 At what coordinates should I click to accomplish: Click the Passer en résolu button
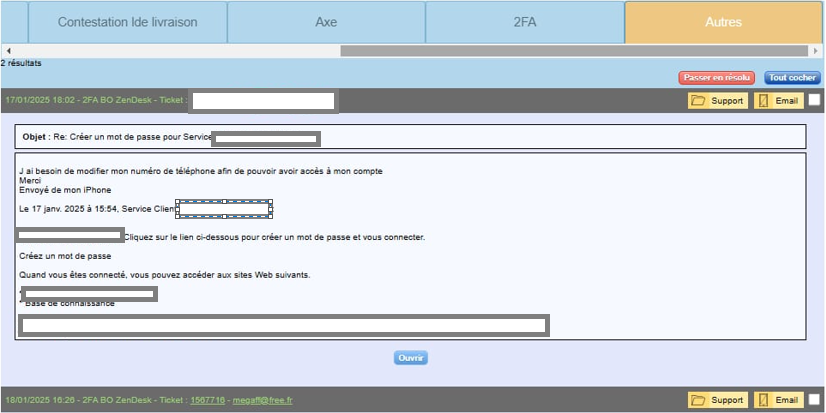(x=716, y=77)
